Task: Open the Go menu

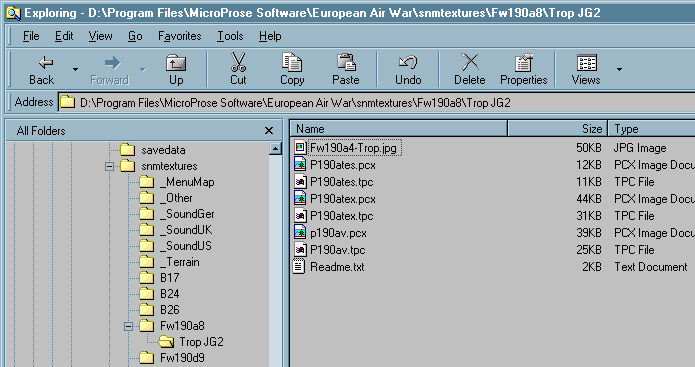Action: click(x=135, y=36)
